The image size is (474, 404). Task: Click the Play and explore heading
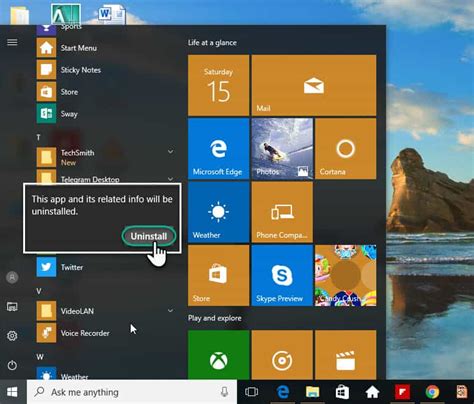215,318
